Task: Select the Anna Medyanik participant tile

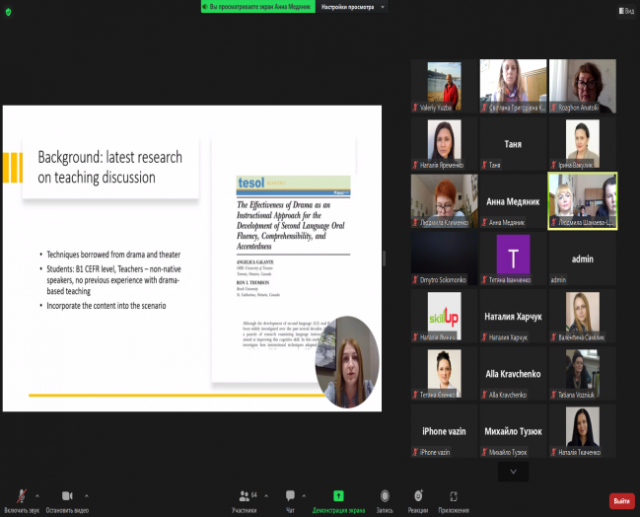Action: [x=513, y=201]
